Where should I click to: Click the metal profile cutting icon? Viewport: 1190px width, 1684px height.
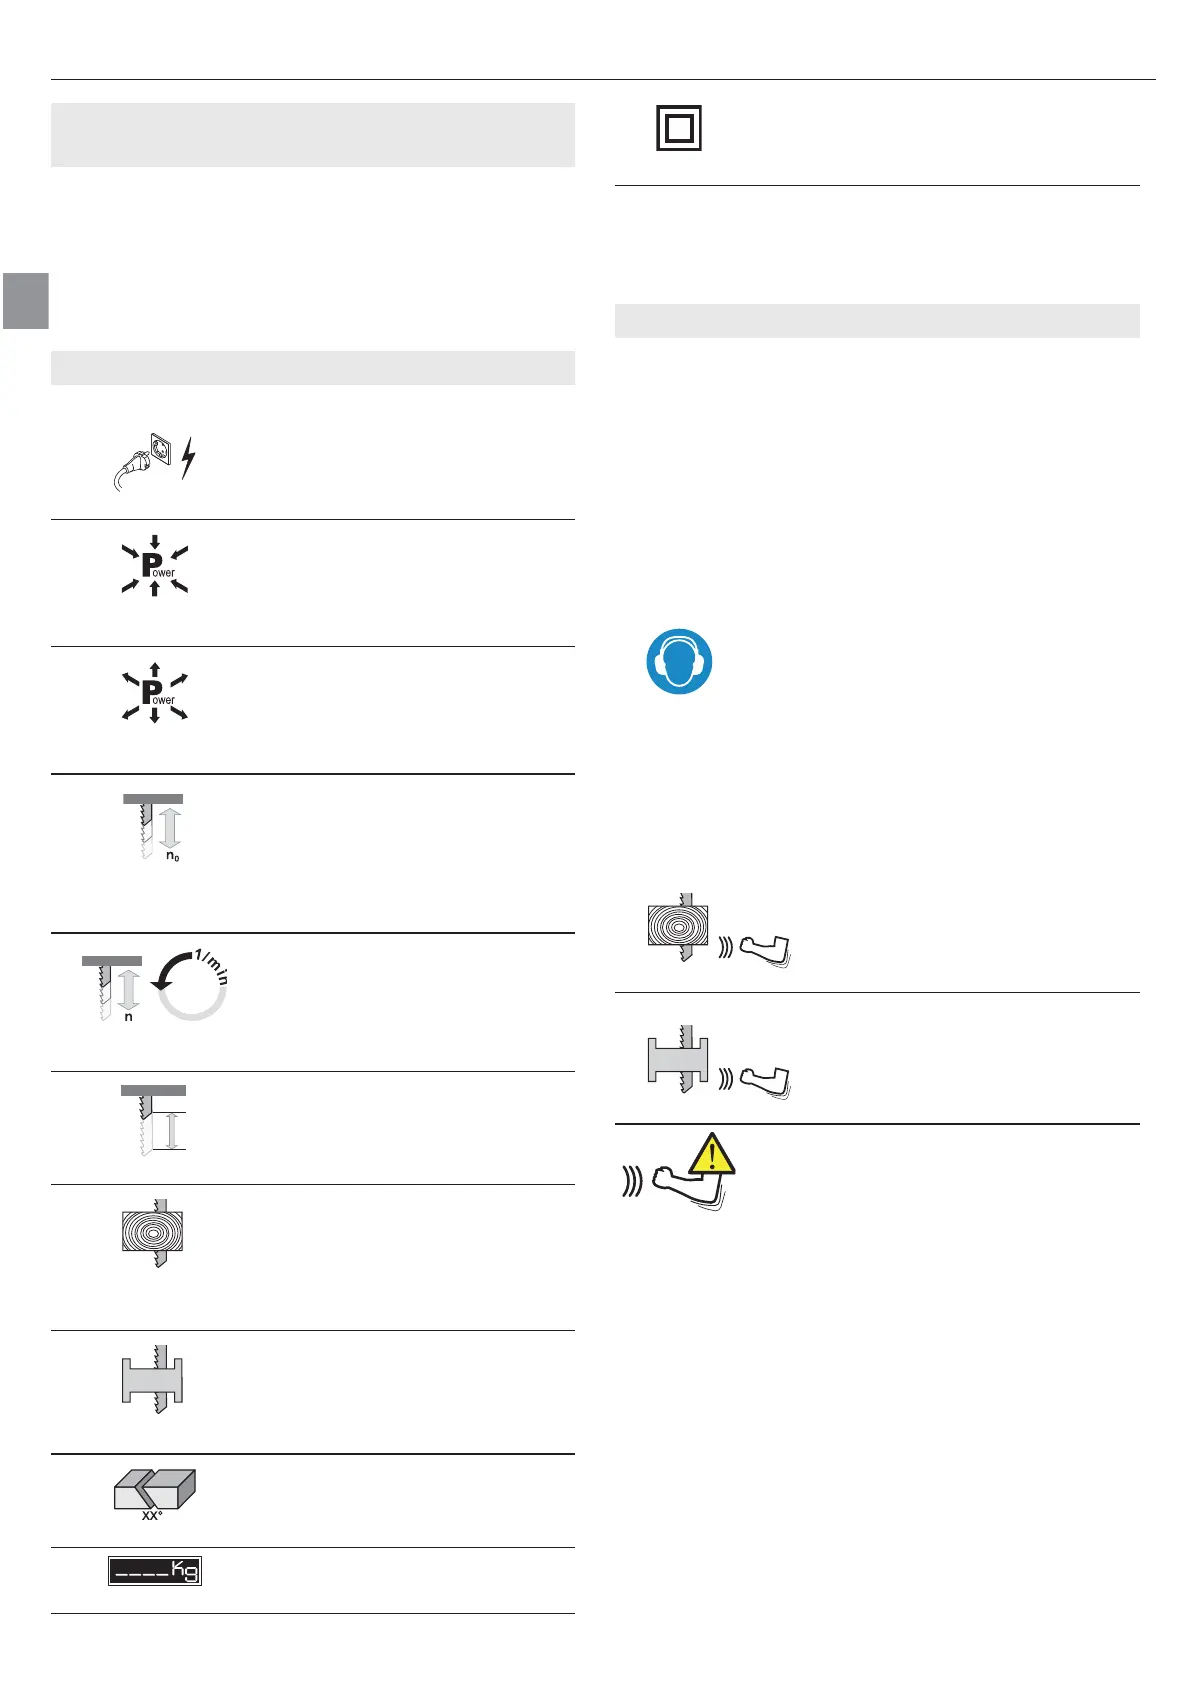click(153, 1379)
